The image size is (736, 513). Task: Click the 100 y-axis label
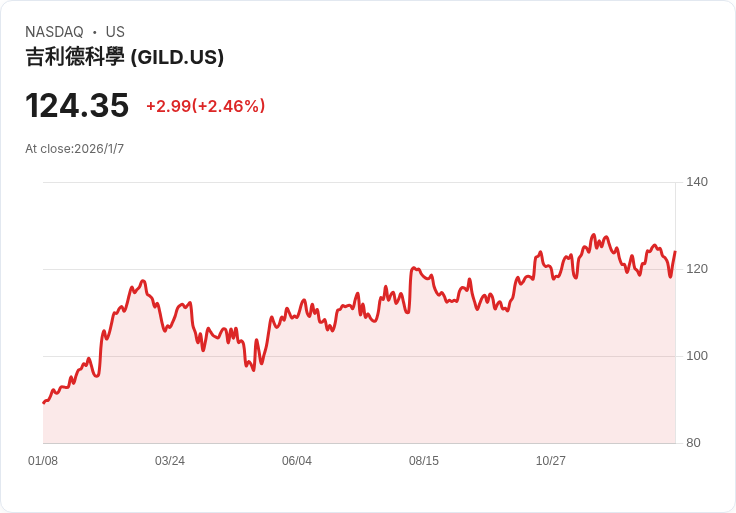point(697,356)
